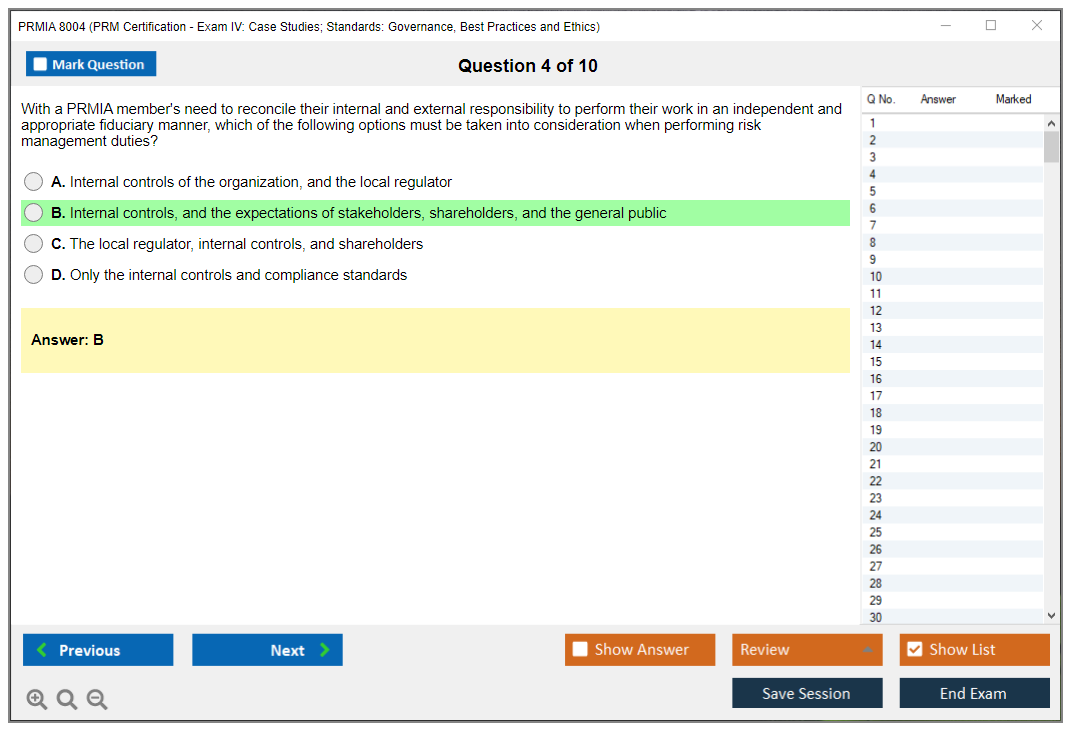Click the green right arrow on Next
Screen dimensions: 1075x735
click(x=324, y=650)
